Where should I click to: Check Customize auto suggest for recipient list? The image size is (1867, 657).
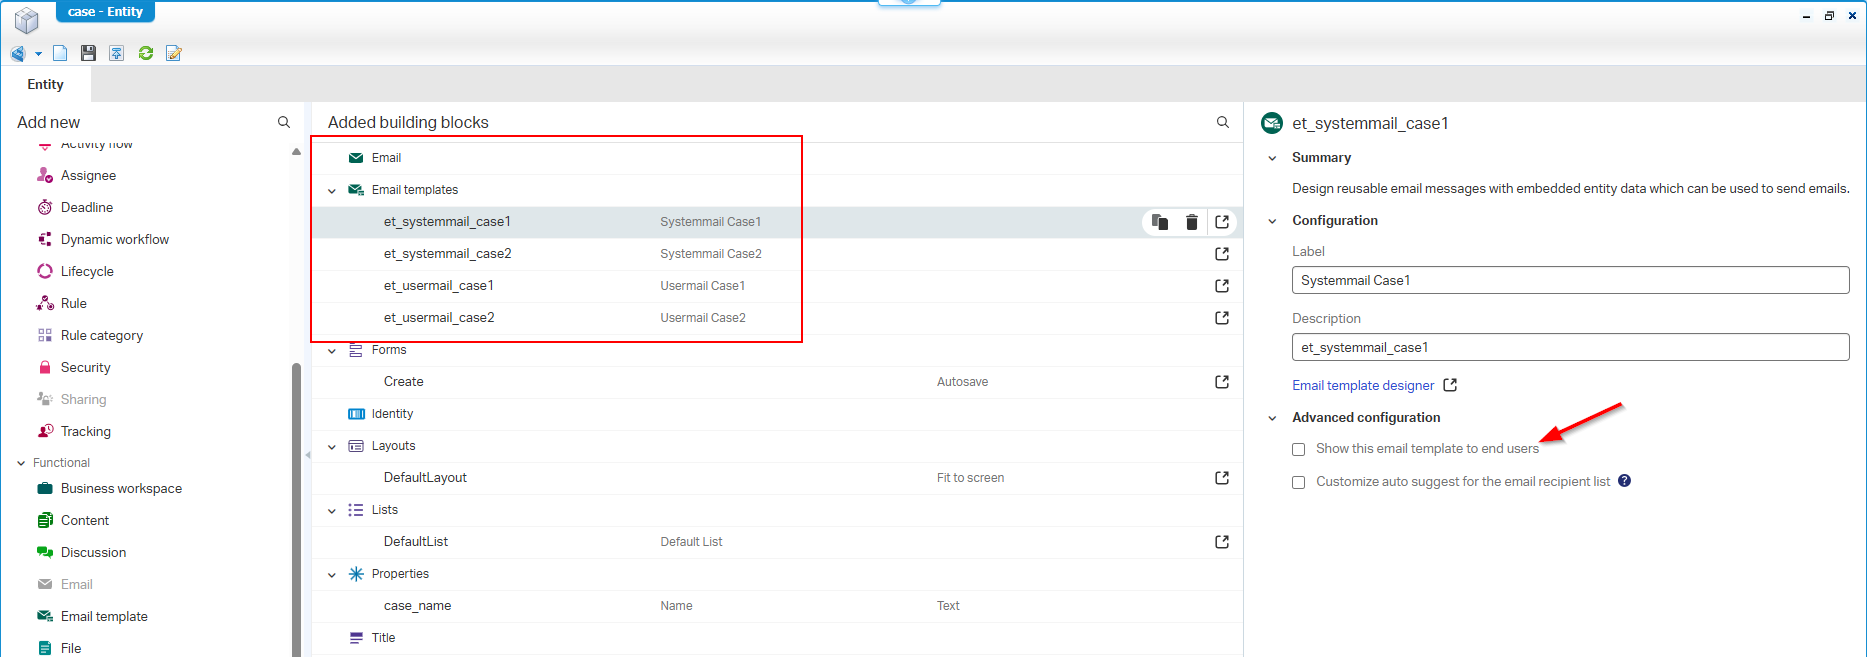1298,482
